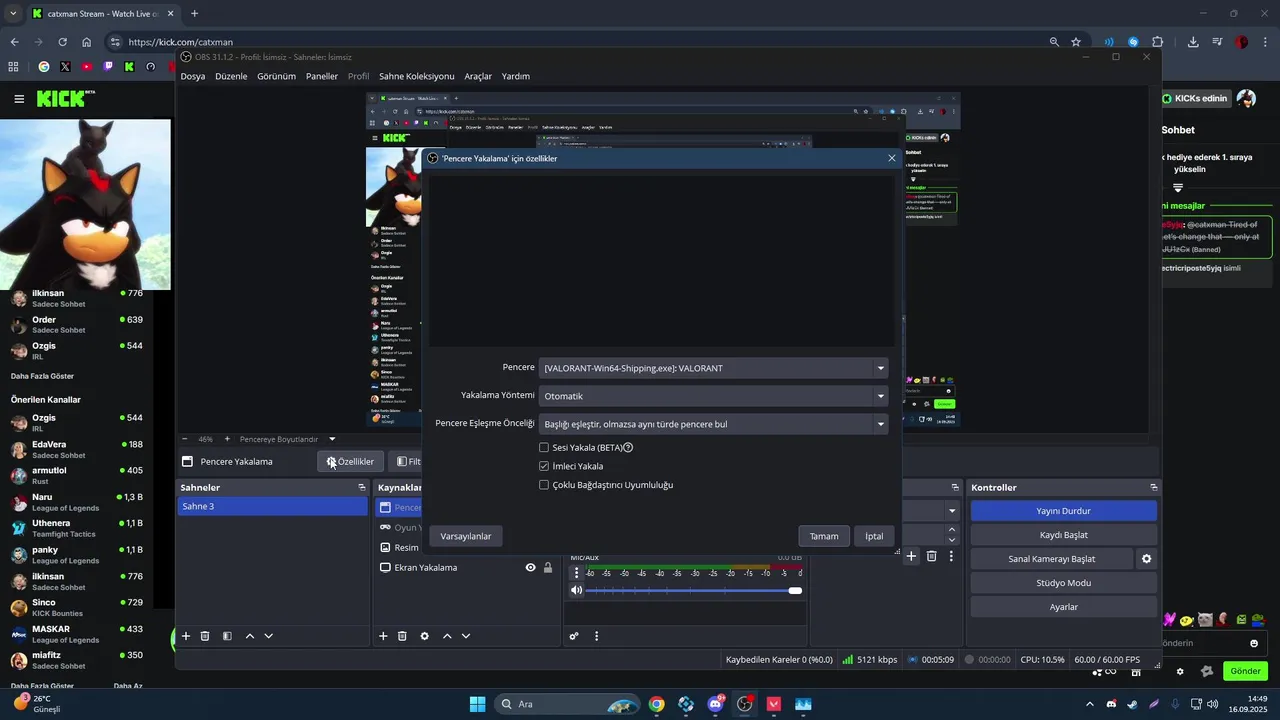This screenshot has height=720, width=1280.
Task: Enable Çoklu Bağdaştırıcı Uyumluluğu checkbox
Action: [544, 485]
